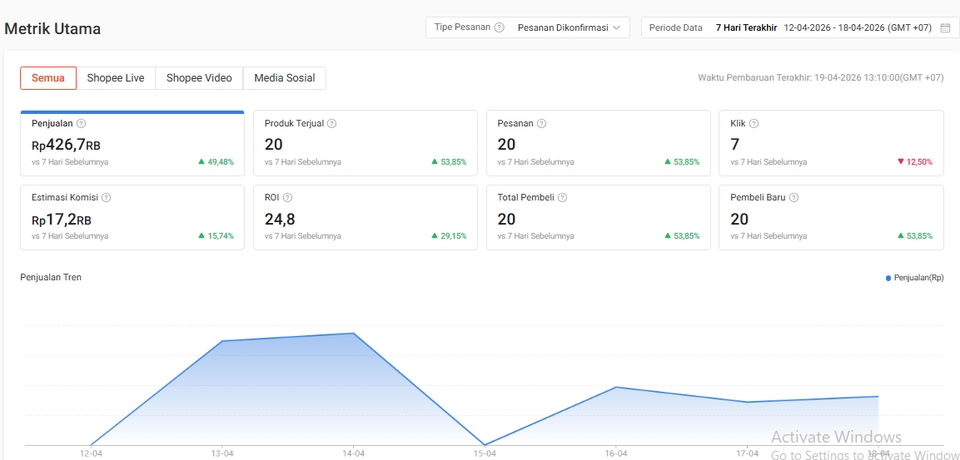This screenshot has height=460, width=960.
Task: Toggle the Penjualan(Rp) chart legend
Action: pos(914,278)
